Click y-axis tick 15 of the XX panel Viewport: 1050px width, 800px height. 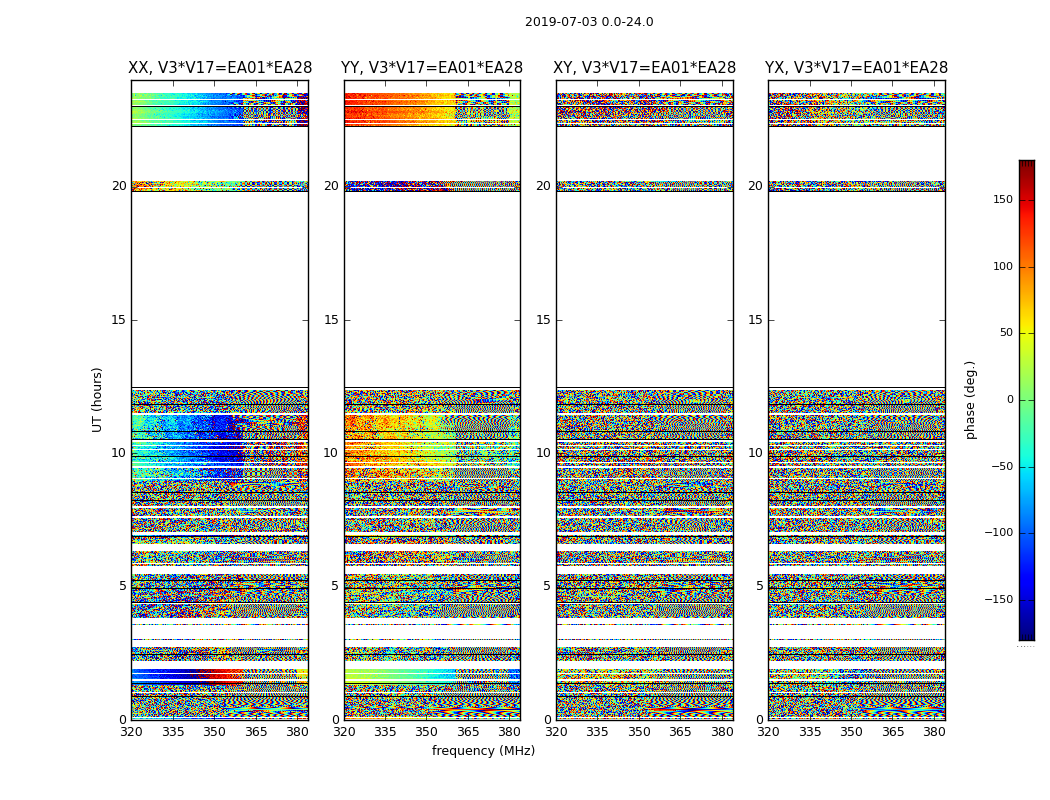[119, 320]
